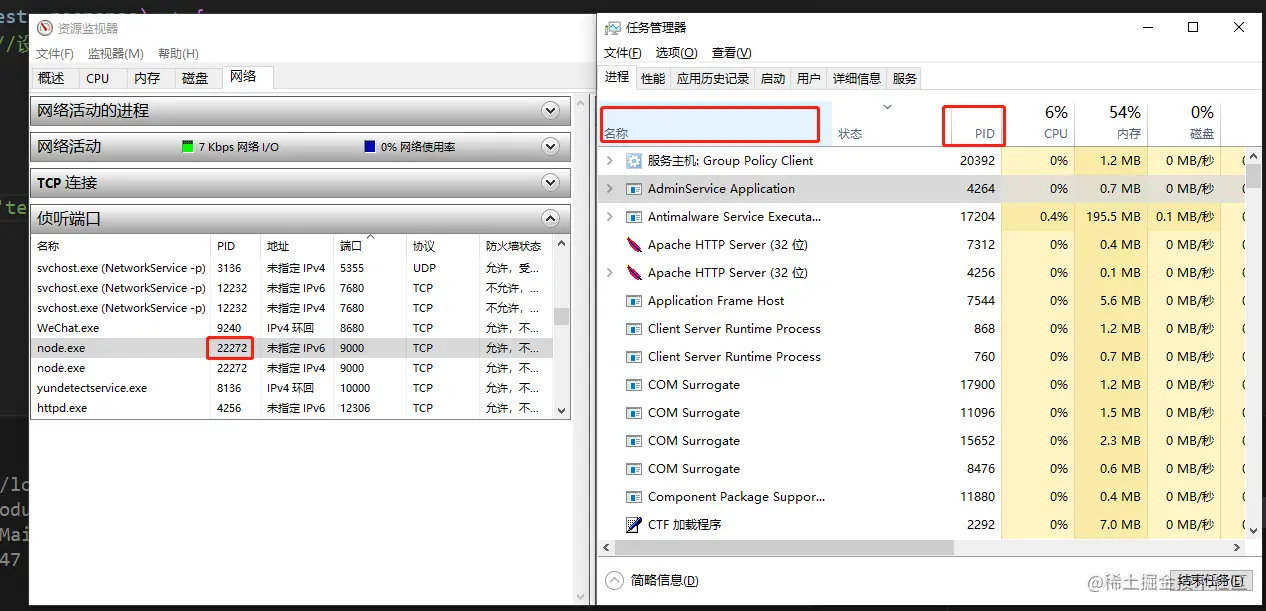The width and height of the screenshot is (1266, 611).
Task: Select the CTF 加载程序 process row
Action: coord(922,524)
